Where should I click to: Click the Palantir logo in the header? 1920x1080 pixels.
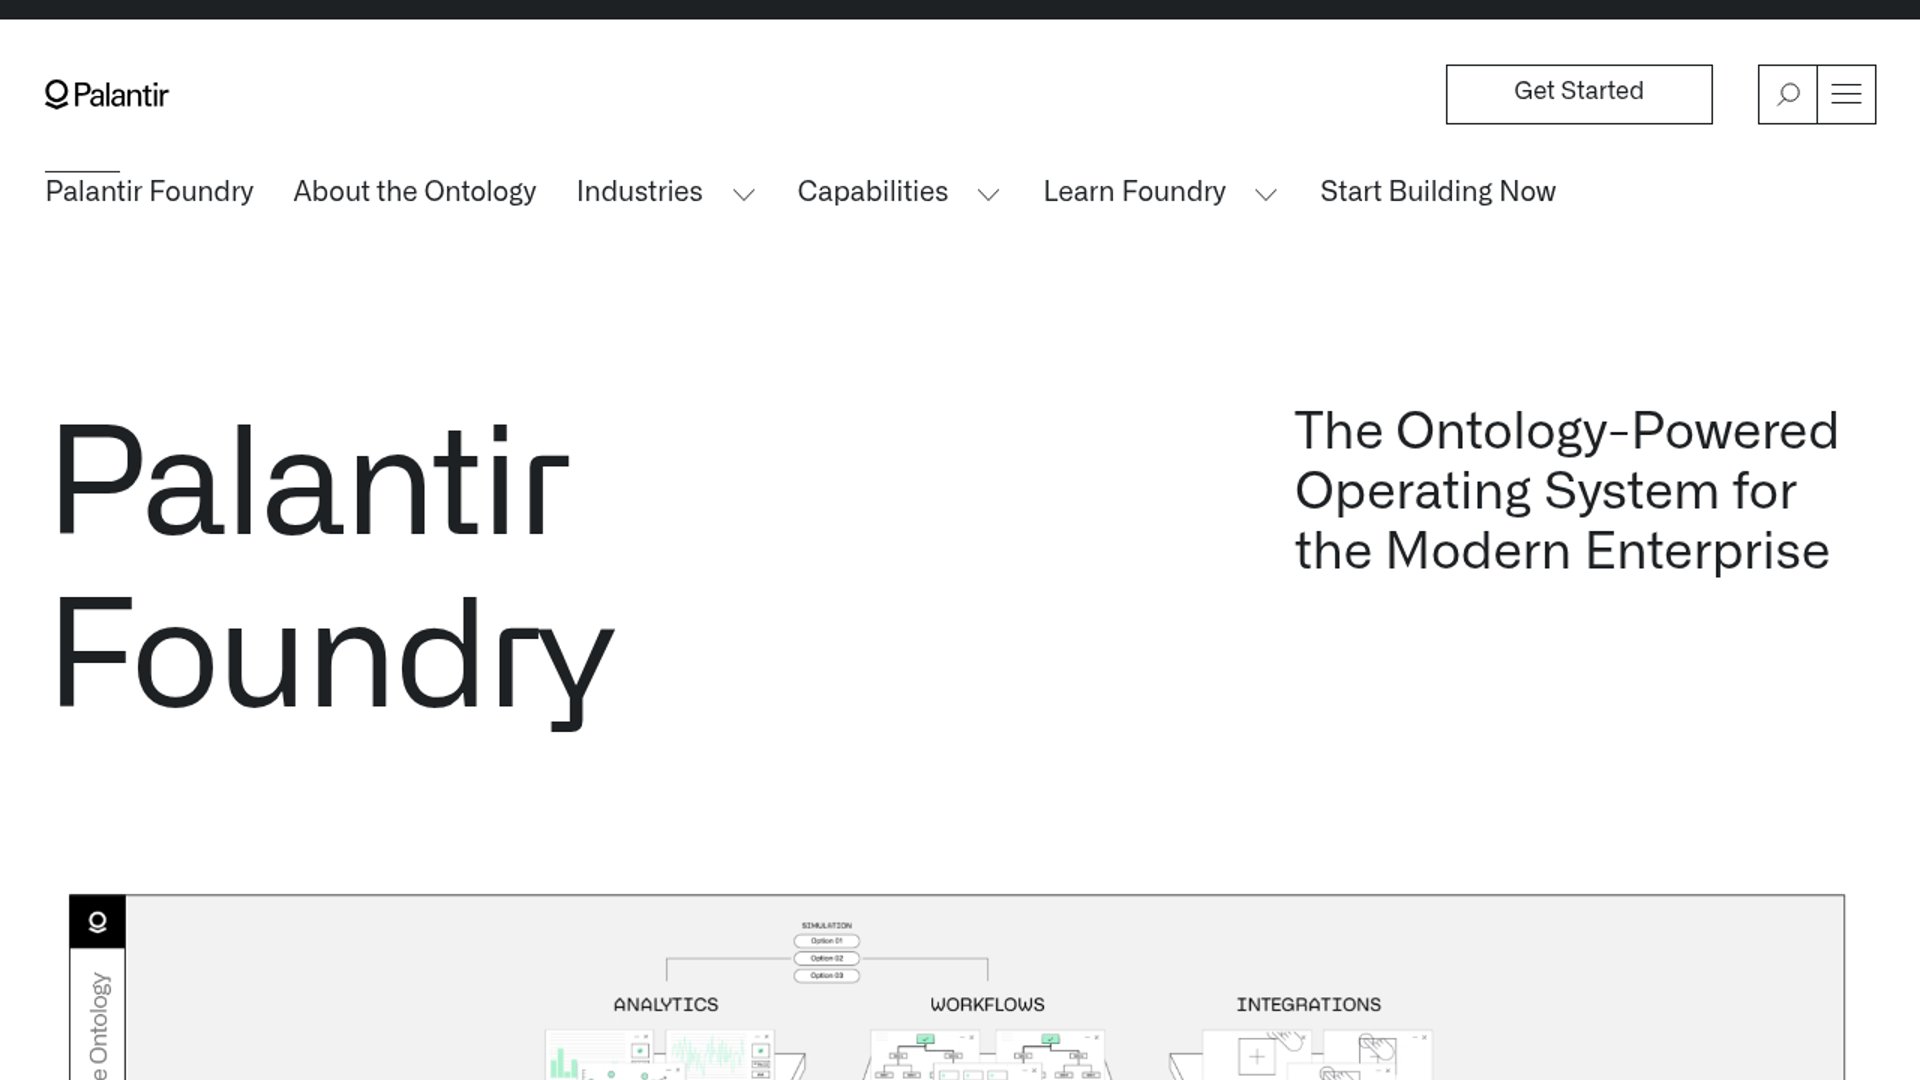(x=107, y=95)
